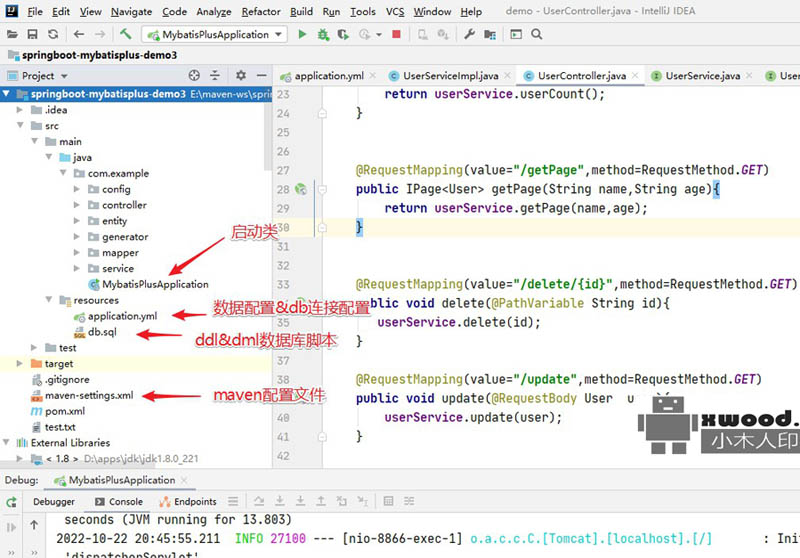Image resolution: width=800 pixels, height=558 pixels.
Task: Click the Forward navigation arrow
Action: pos(100,34)
